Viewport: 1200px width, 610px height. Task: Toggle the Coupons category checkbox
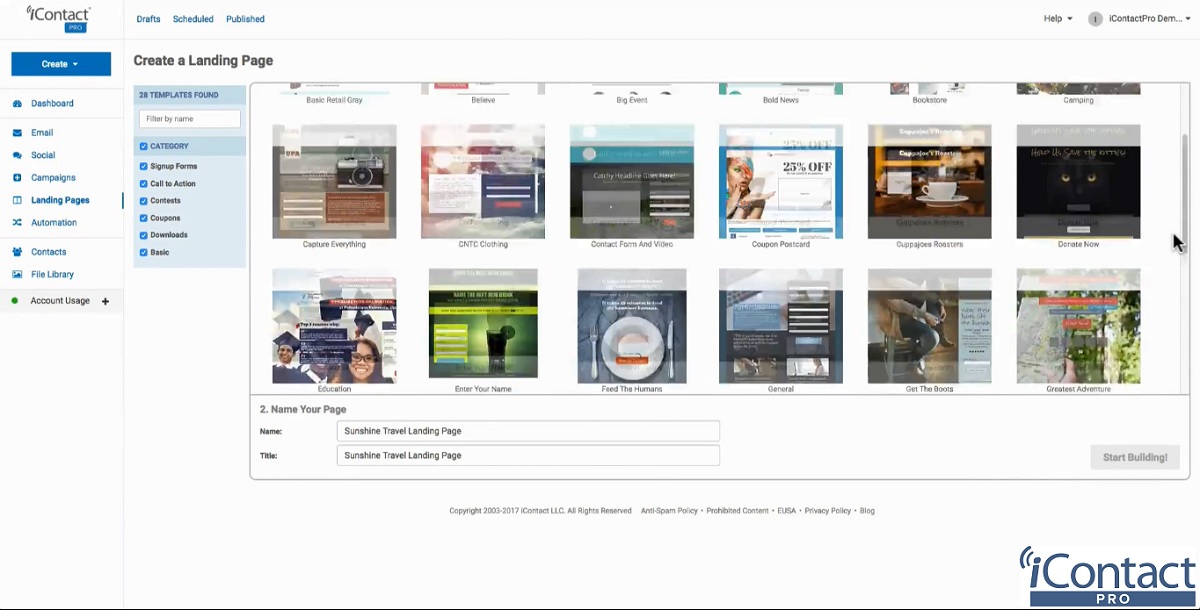coord(144,218)
